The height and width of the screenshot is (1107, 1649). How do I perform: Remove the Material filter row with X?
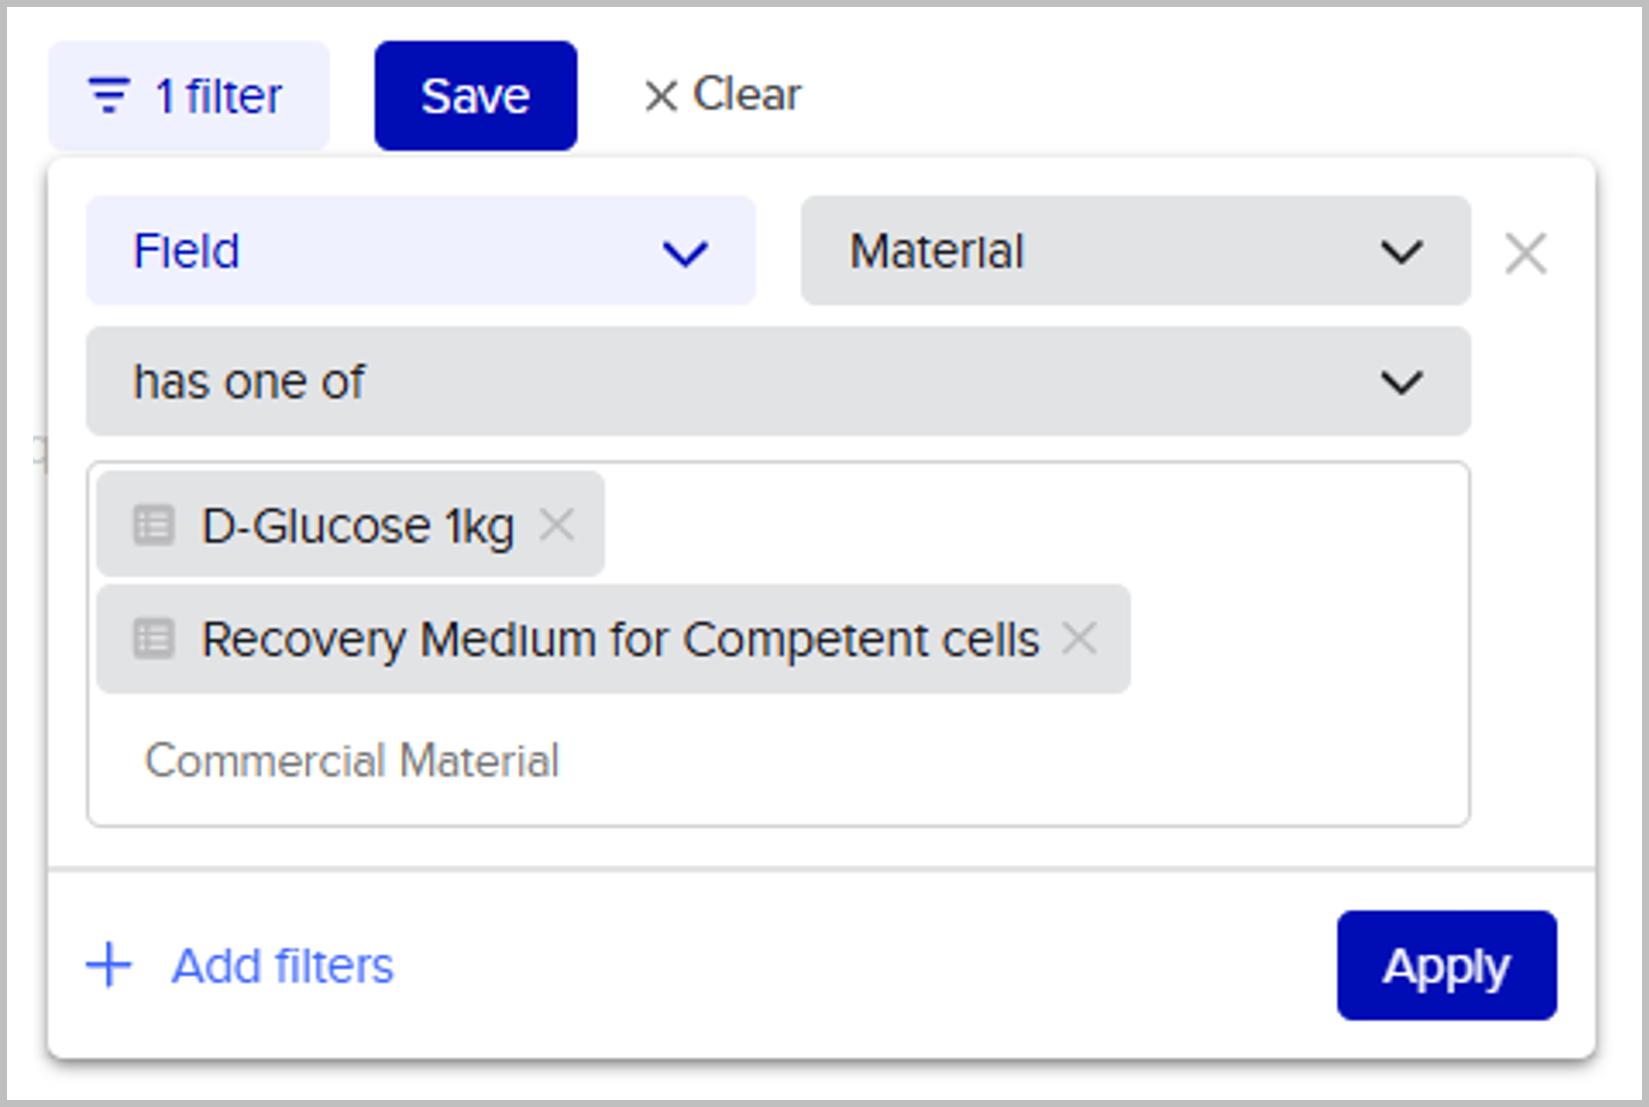click(1526, 253)
